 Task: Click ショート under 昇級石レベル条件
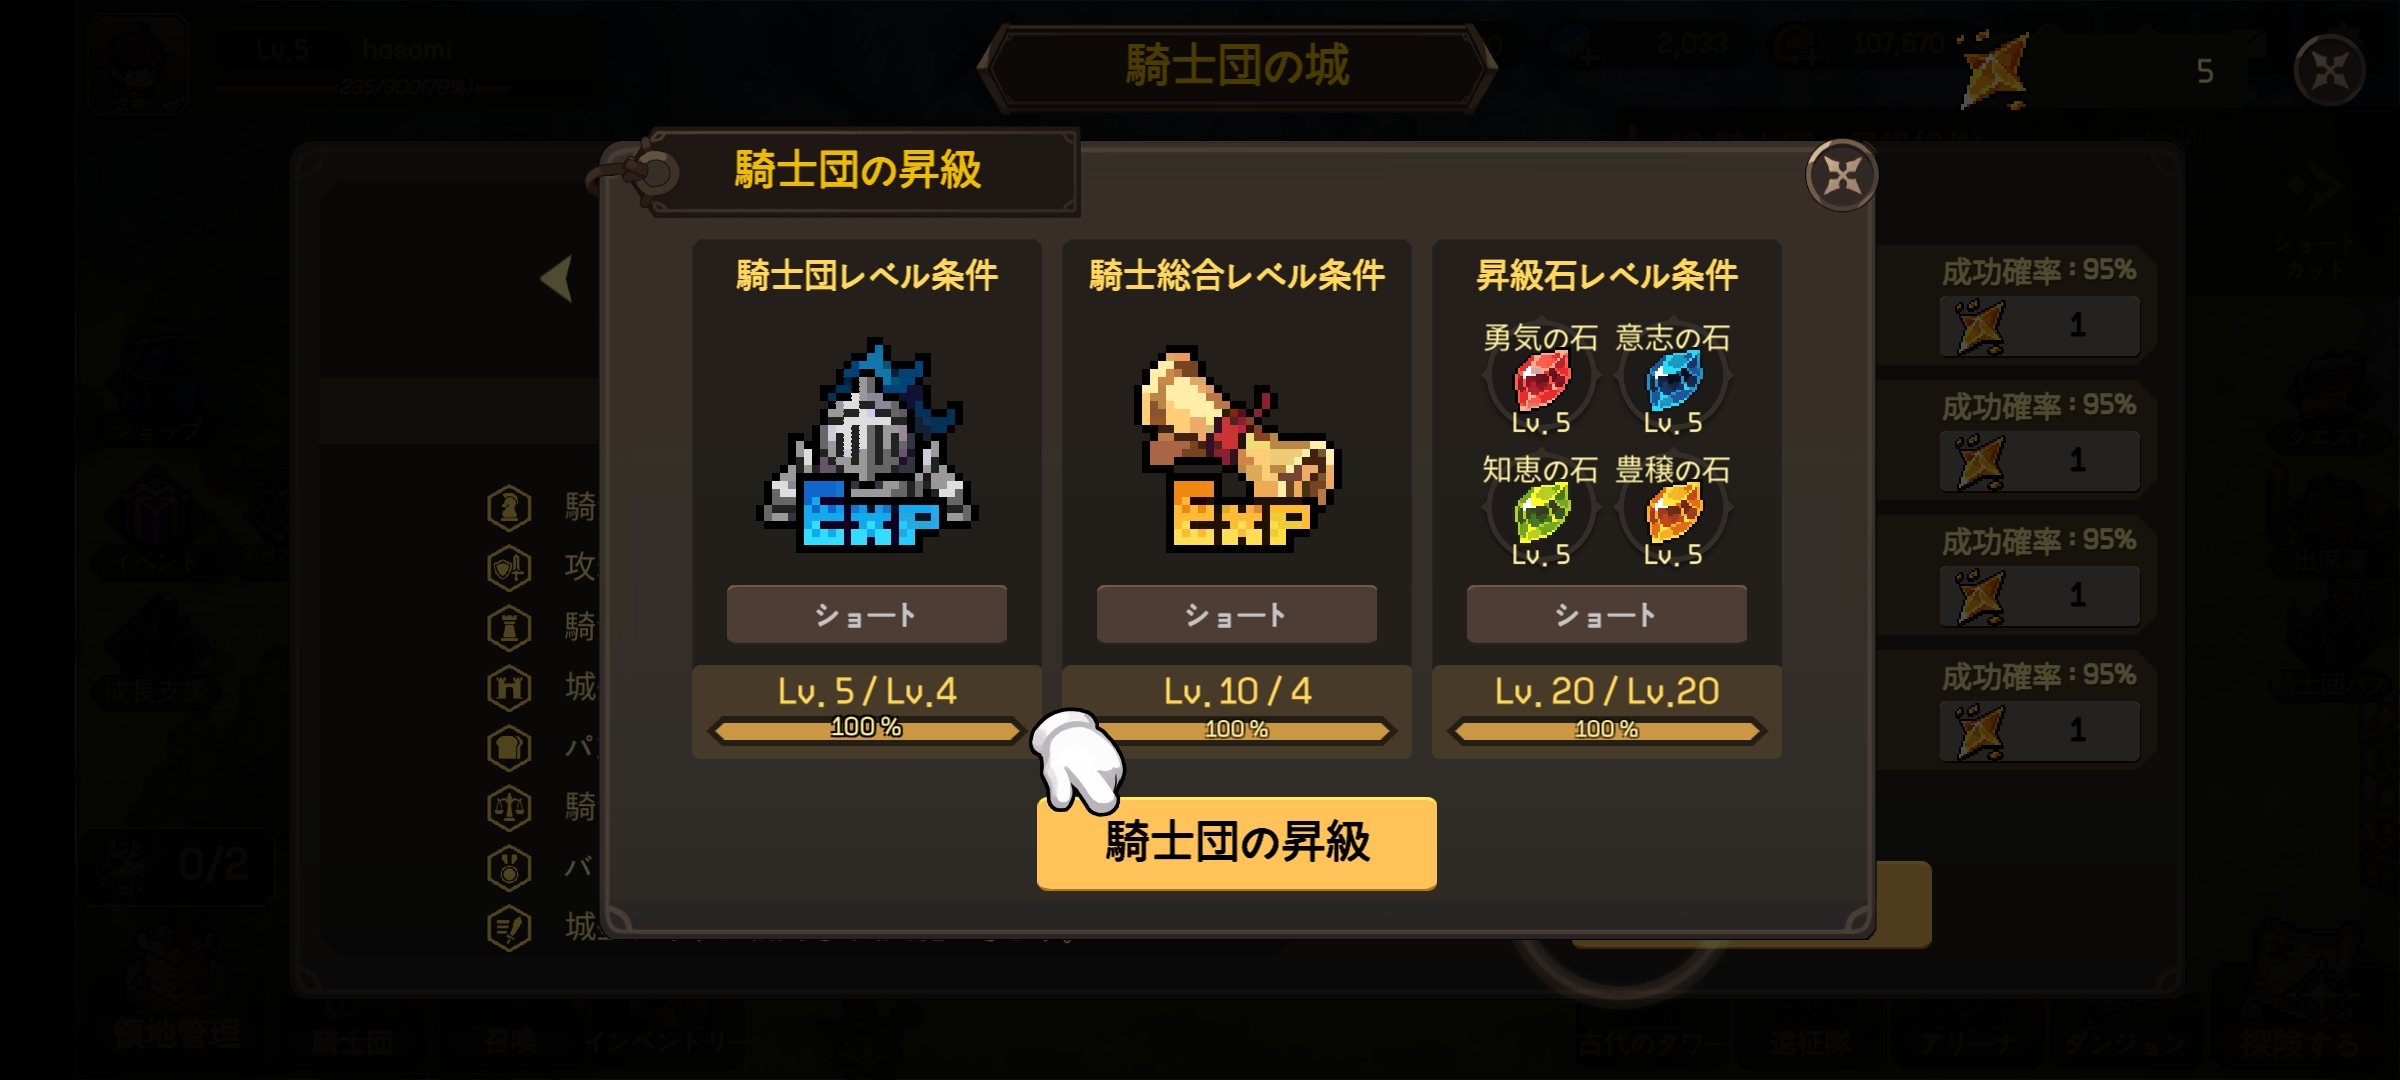[x=1606, y=614]
